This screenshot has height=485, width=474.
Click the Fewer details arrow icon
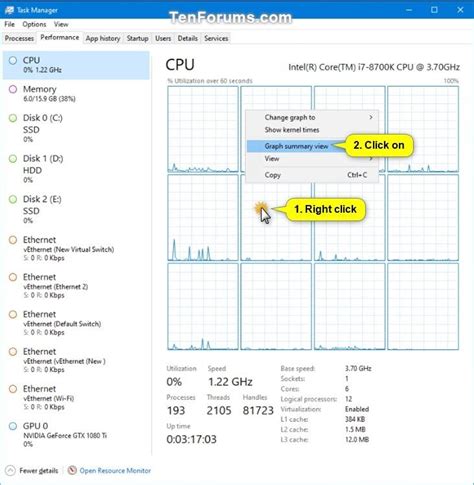pos(10,470)
